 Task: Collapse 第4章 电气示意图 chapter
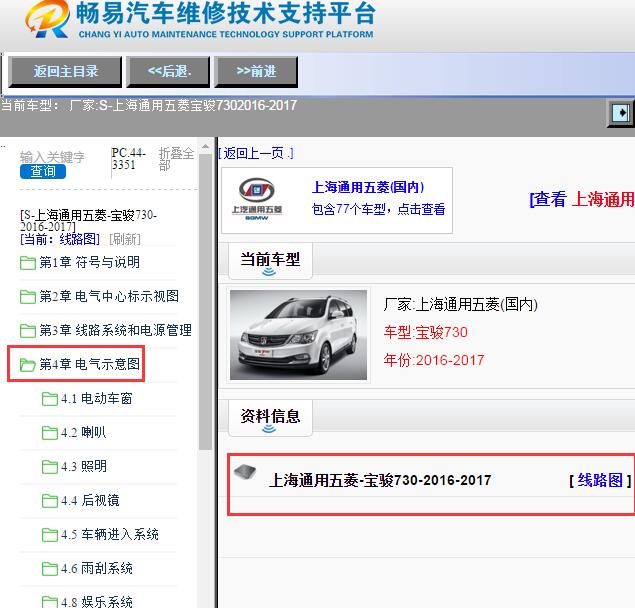[89, 365]
